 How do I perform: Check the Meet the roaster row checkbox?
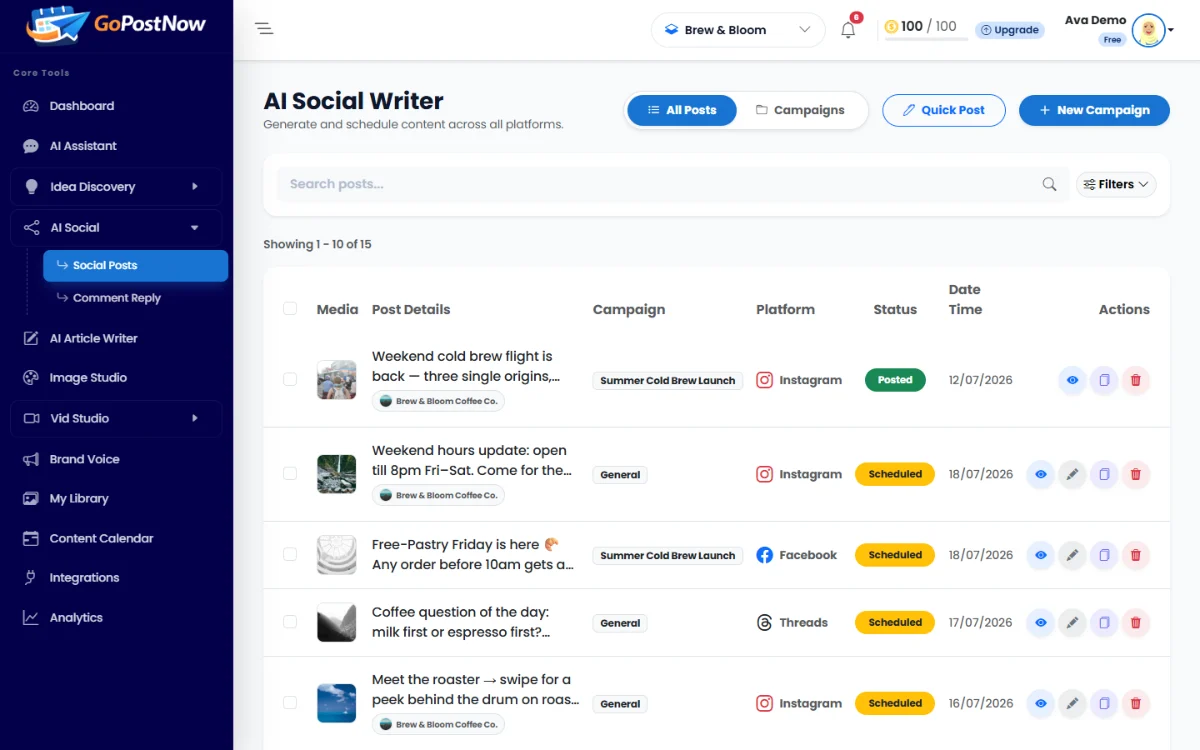click(x=290, y=702)
